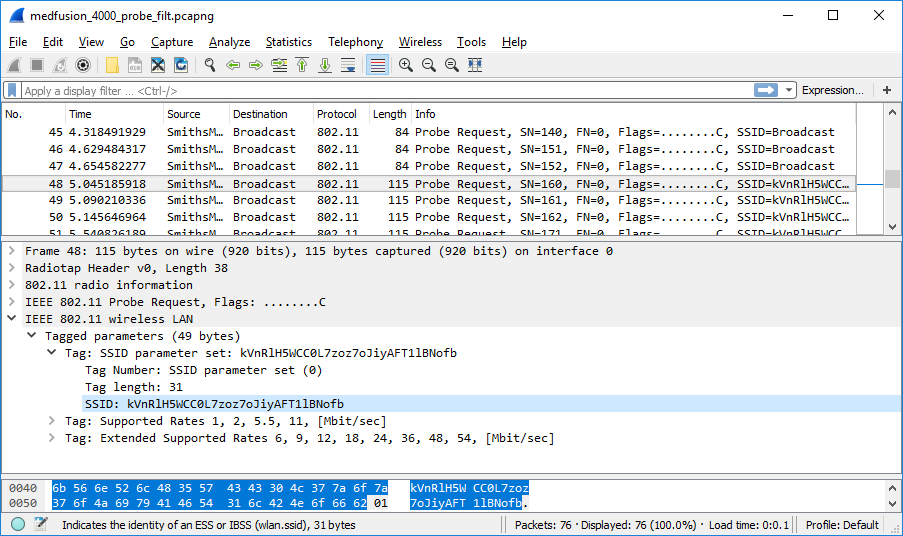Select packet 50 at time 5.145646964
Screen dimensions: 903x536
coord(428,217)
